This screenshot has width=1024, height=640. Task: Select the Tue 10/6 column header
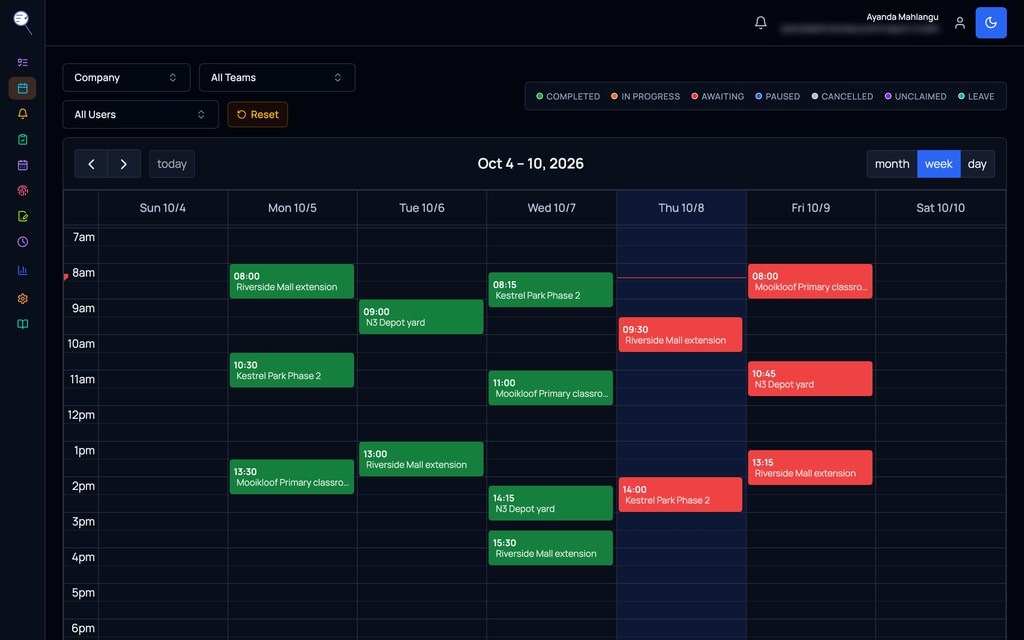(x=422, y=208)
